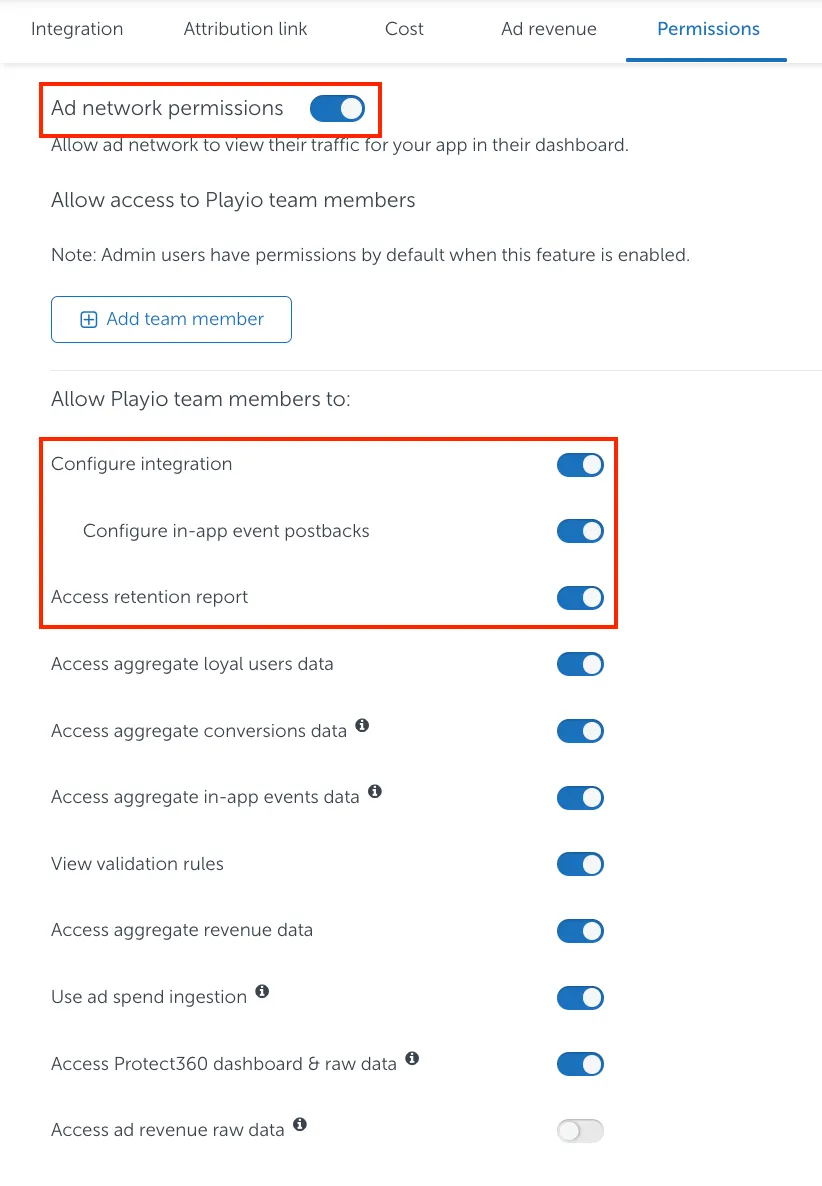The image size is (822, 1186).
Task: Enable Access ad revenue raw data
Action: 580,1130
